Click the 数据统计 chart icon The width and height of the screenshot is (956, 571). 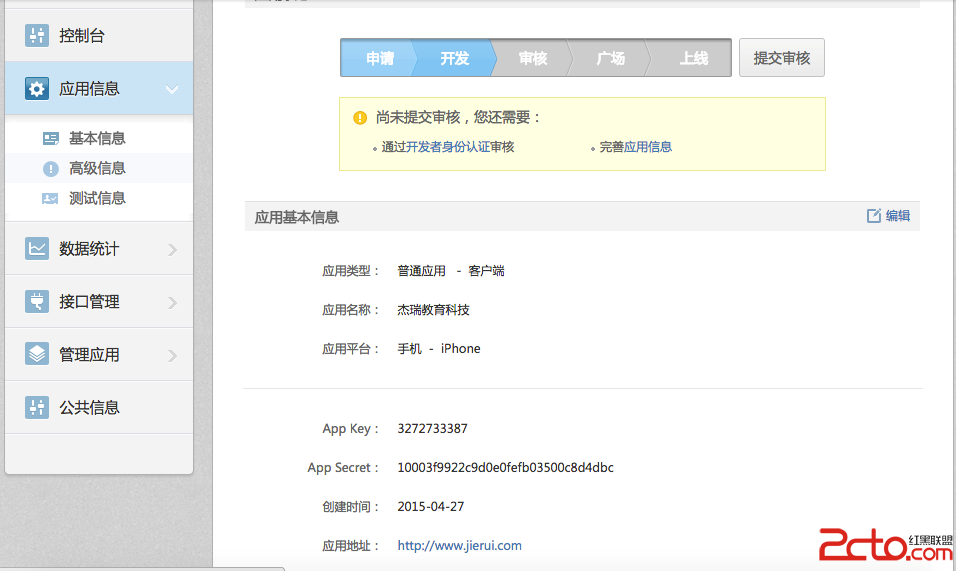37,249
